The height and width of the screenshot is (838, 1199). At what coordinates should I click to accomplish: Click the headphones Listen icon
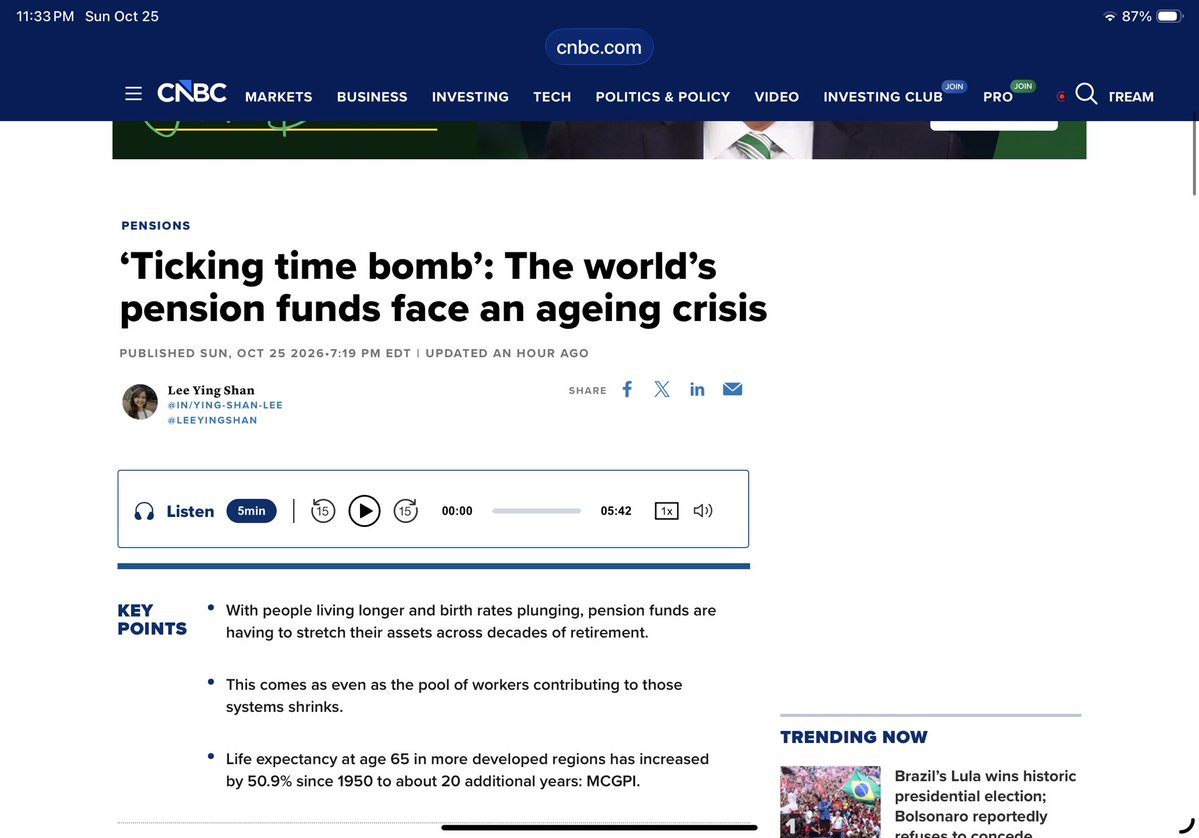[x=145, y=512]
